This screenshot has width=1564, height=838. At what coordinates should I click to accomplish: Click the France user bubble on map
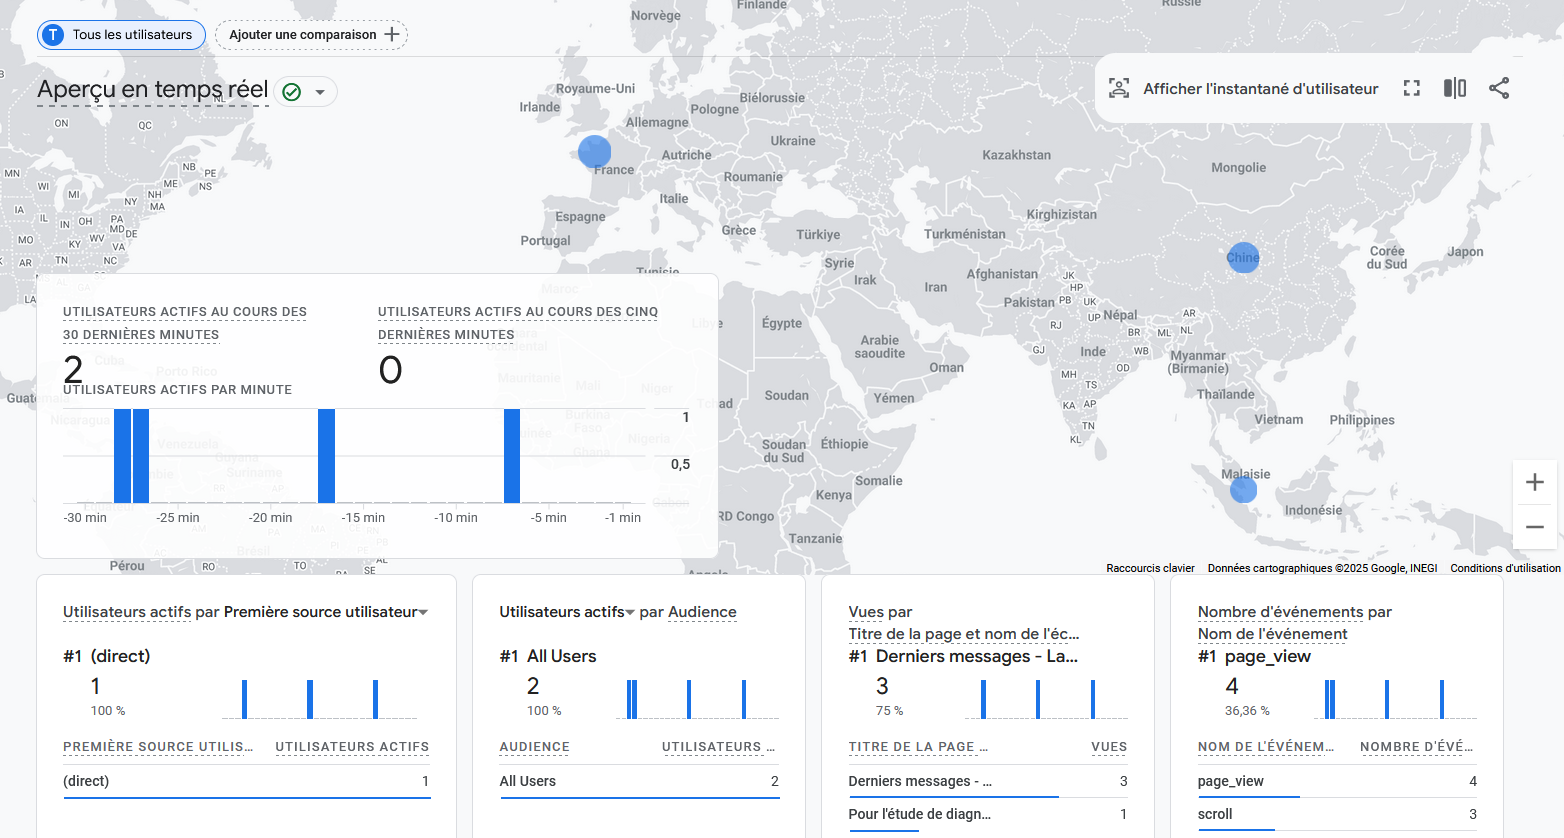click(x=594, y=151)
